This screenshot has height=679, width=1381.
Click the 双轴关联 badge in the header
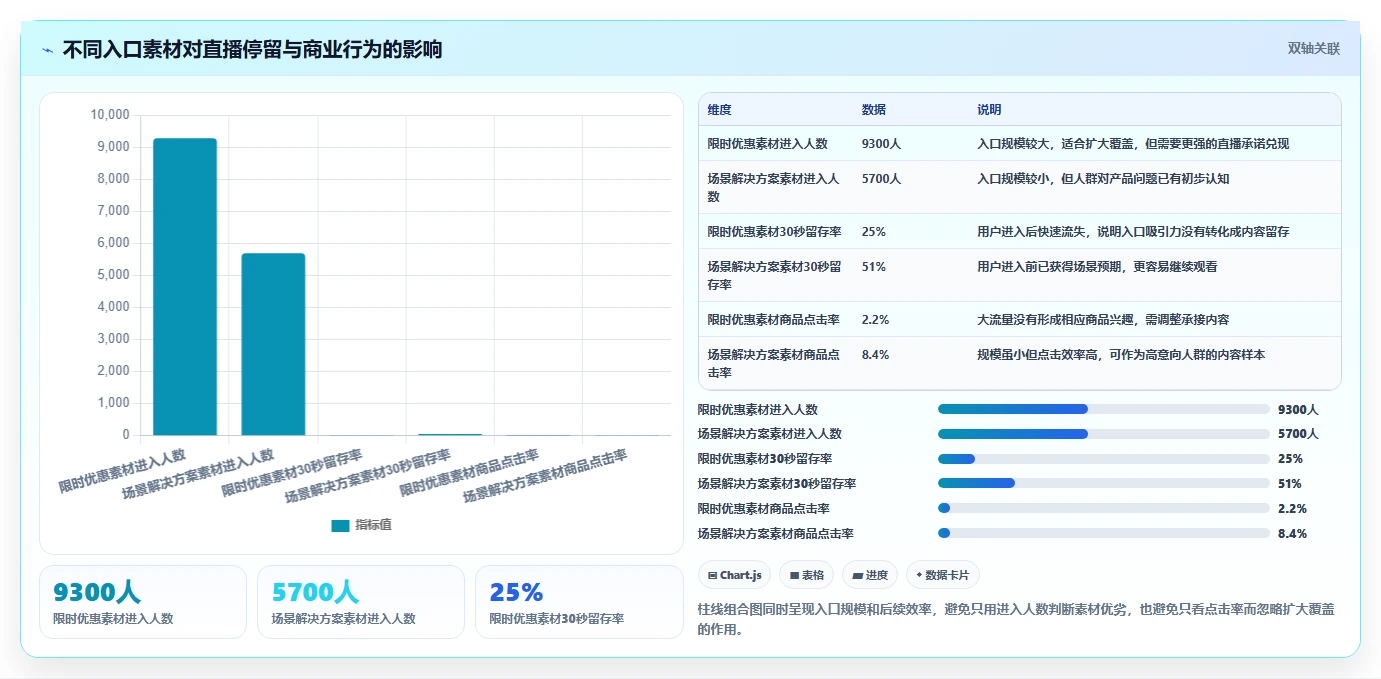(1313, 48)
